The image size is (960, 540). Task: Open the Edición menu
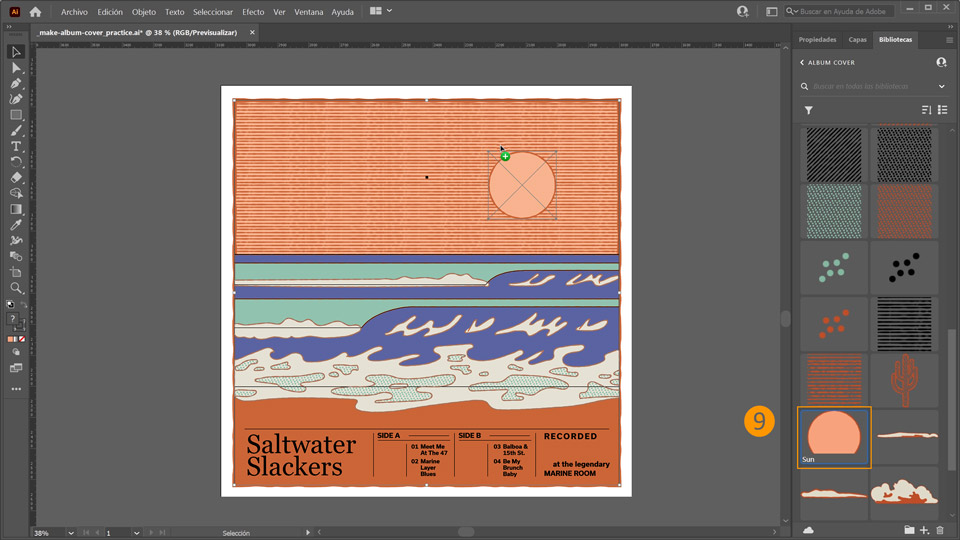pyautogui.click(x=110, y=12)
